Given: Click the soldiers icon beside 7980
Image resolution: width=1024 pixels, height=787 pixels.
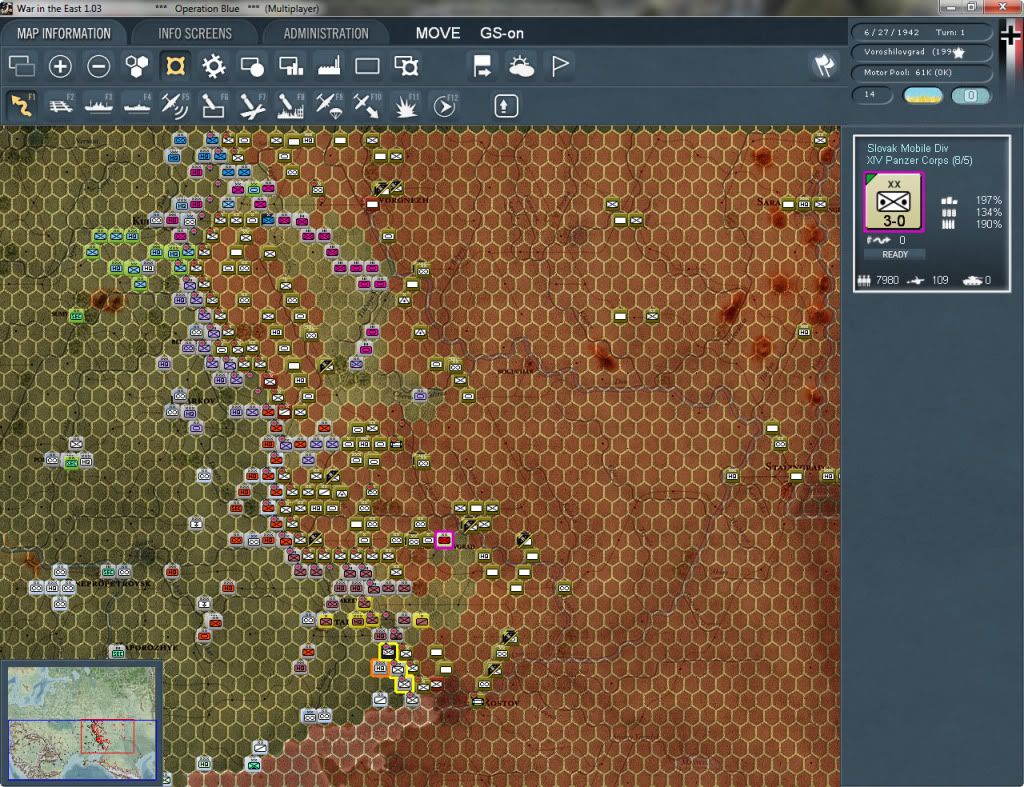Looking at the screenshot, I should coord(864,281).
